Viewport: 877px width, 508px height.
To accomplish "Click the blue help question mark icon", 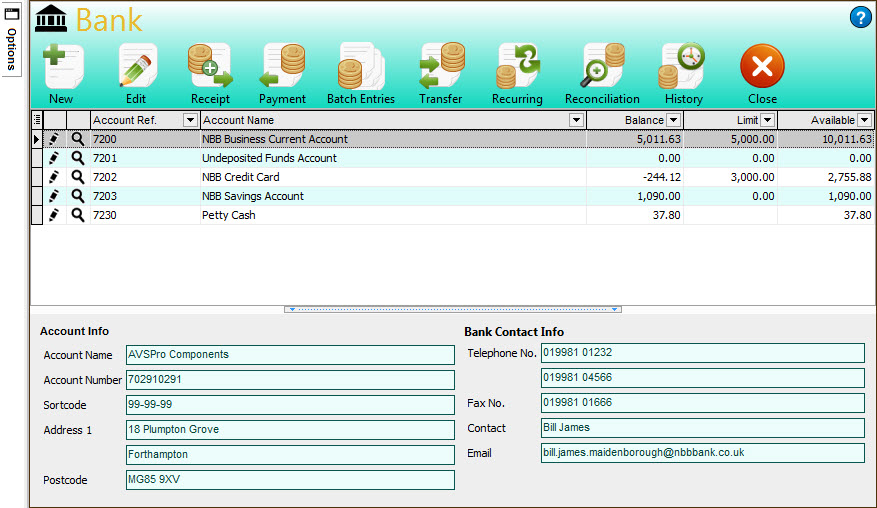I will click(x=860, y=17).
